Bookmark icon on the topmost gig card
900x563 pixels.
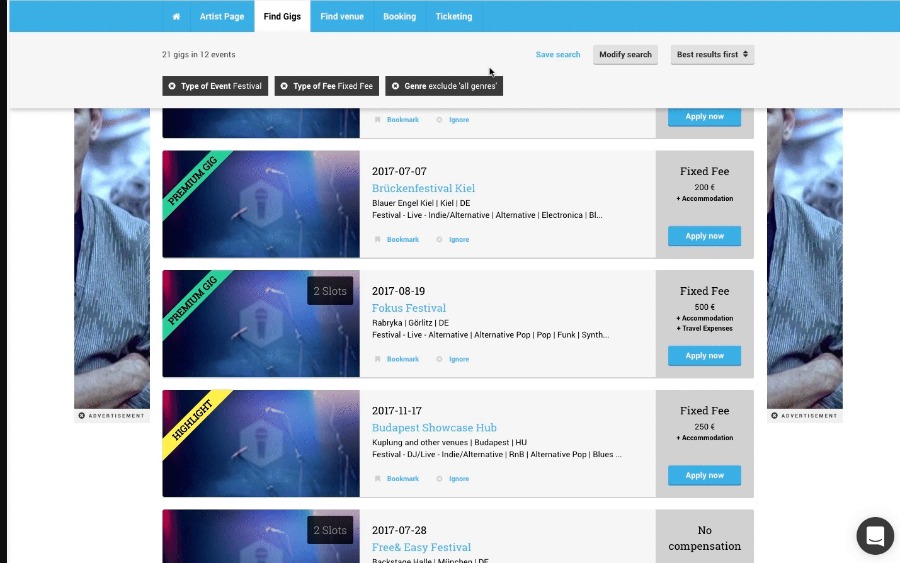click(x=377, y=120)
